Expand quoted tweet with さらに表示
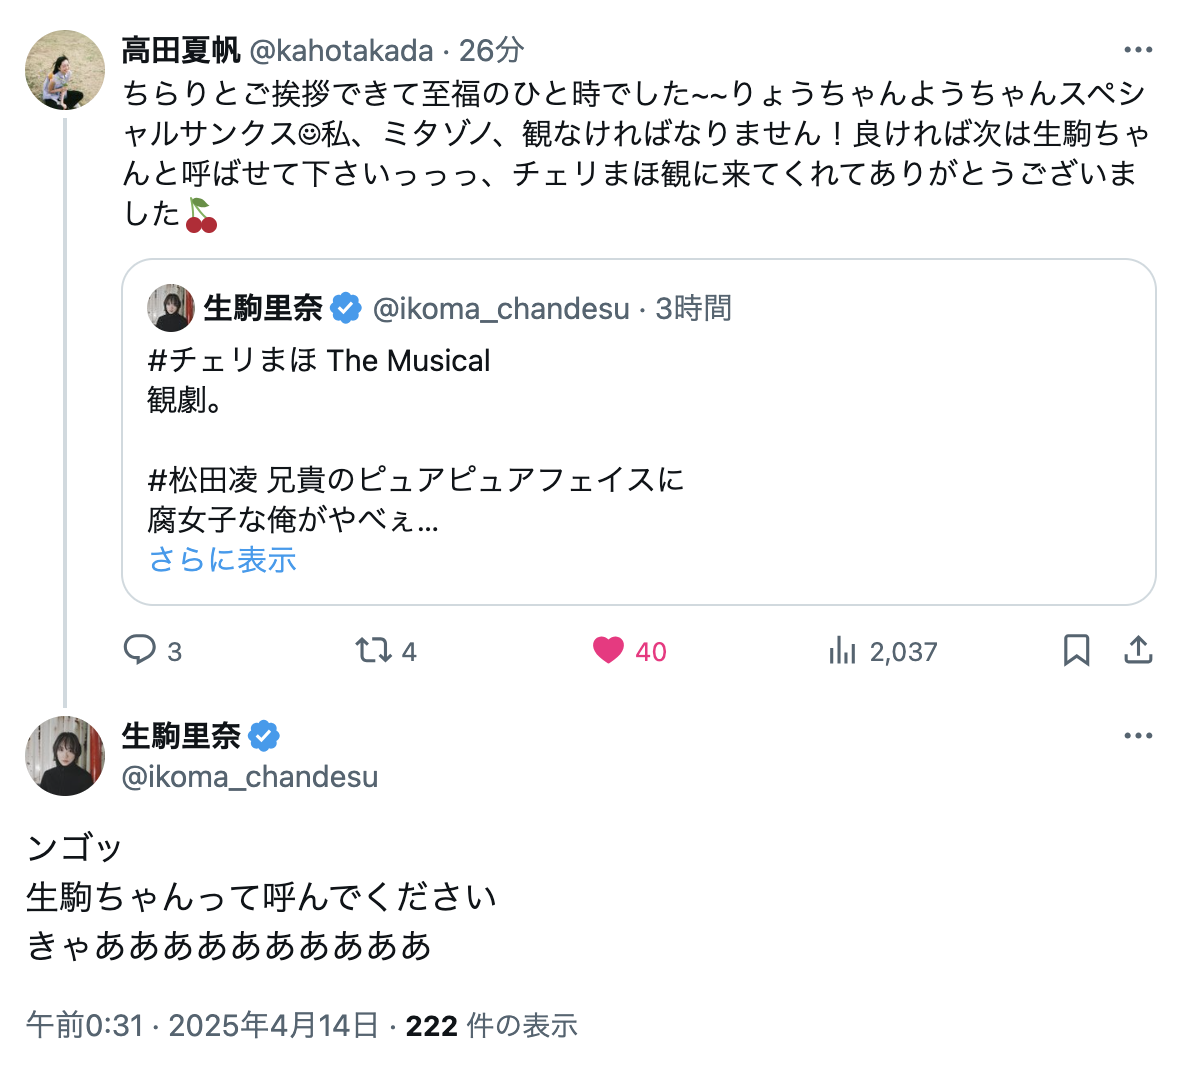1178x1068 pixels. pyautogui.click(x=223, y=560)
